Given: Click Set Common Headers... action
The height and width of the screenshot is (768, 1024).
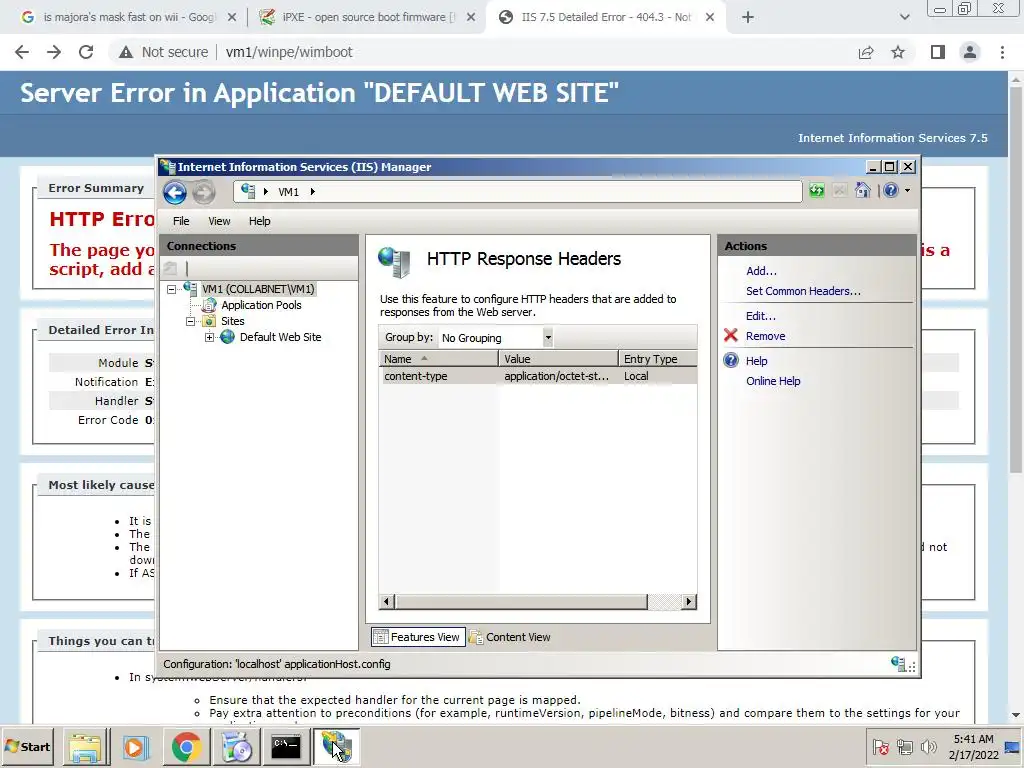Looking at the screenshot, I should [803, 291].
